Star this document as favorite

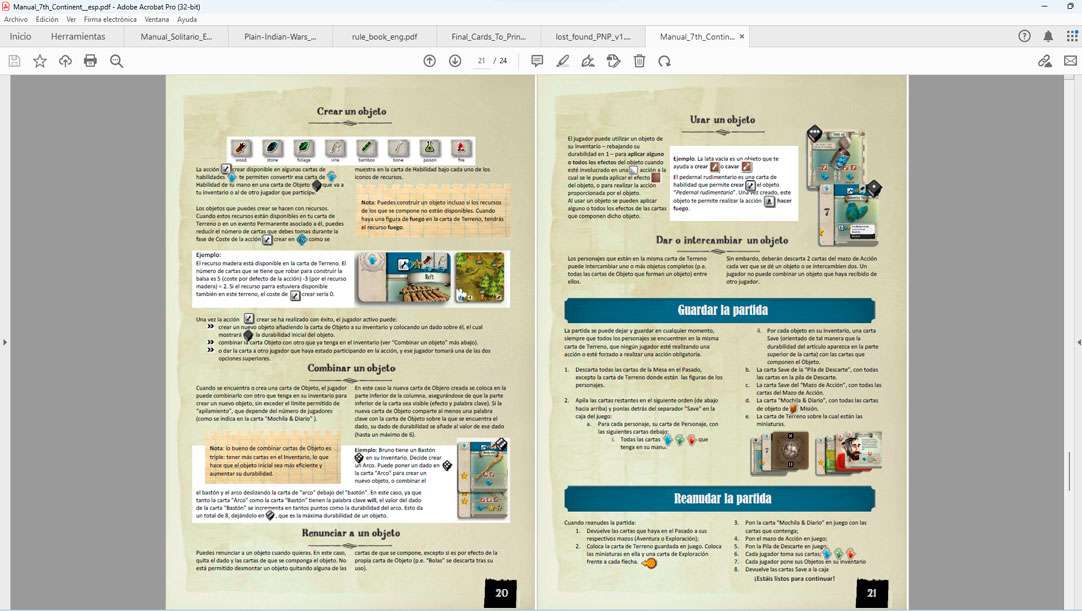[x=40, y=61]
